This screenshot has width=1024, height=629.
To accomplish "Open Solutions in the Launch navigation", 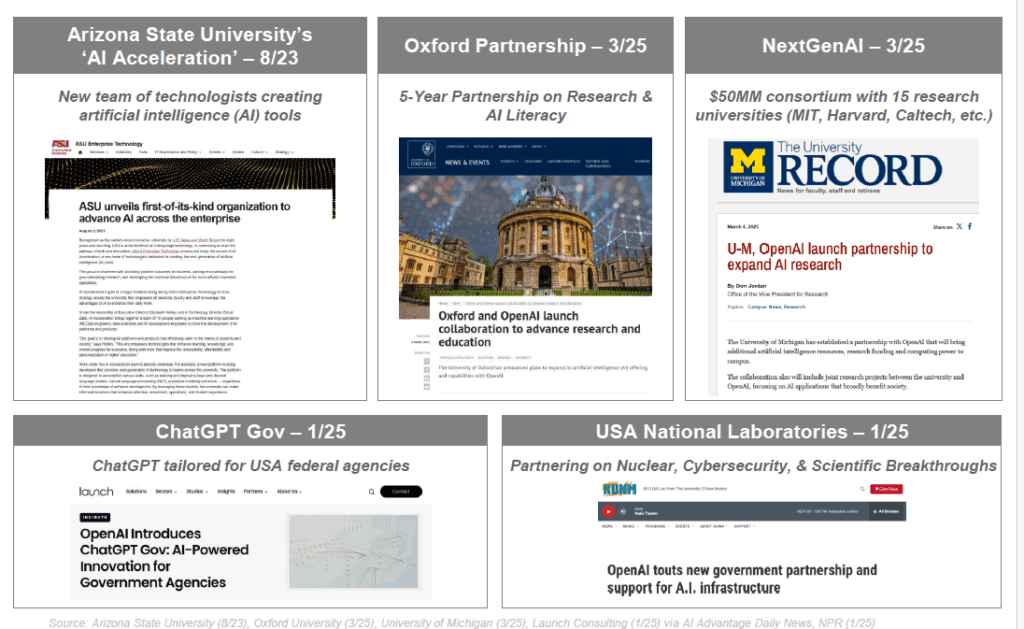I will pyautogui.click(x=136, y=491).
